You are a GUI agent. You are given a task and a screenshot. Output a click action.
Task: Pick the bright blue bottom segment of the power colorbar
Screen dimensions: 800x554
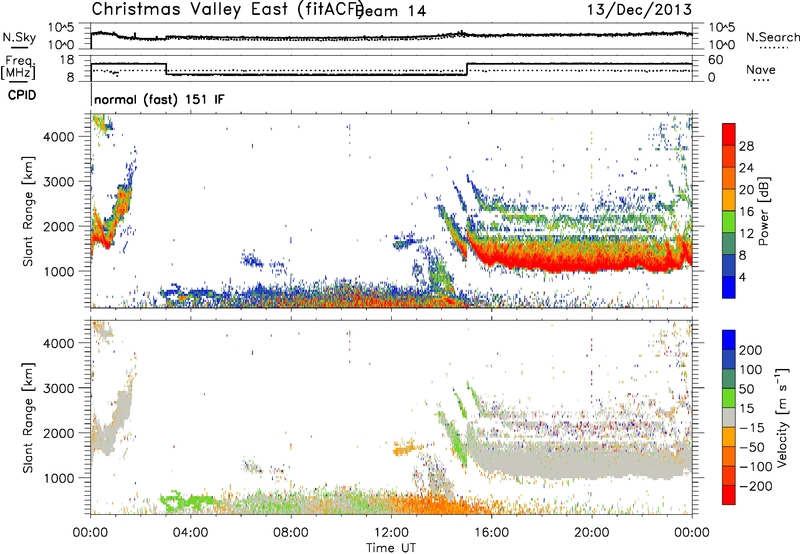click(x=729, y=287)
